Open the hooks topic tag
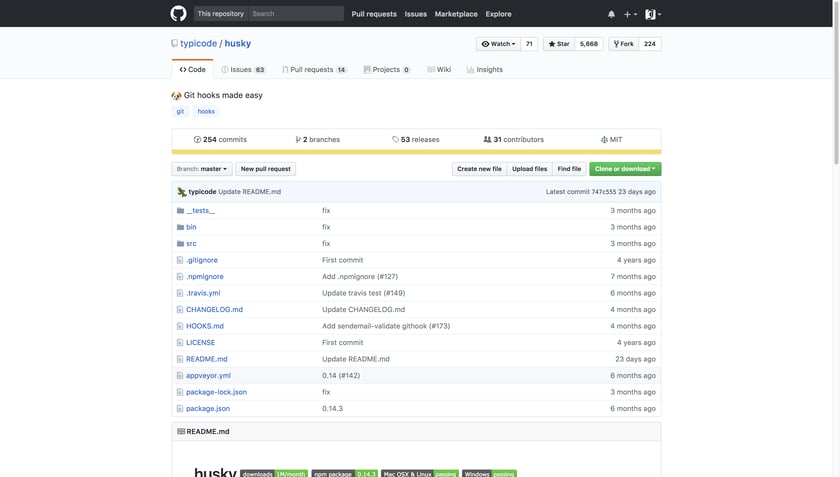840x477 pixels. click(x=206, y=111)
